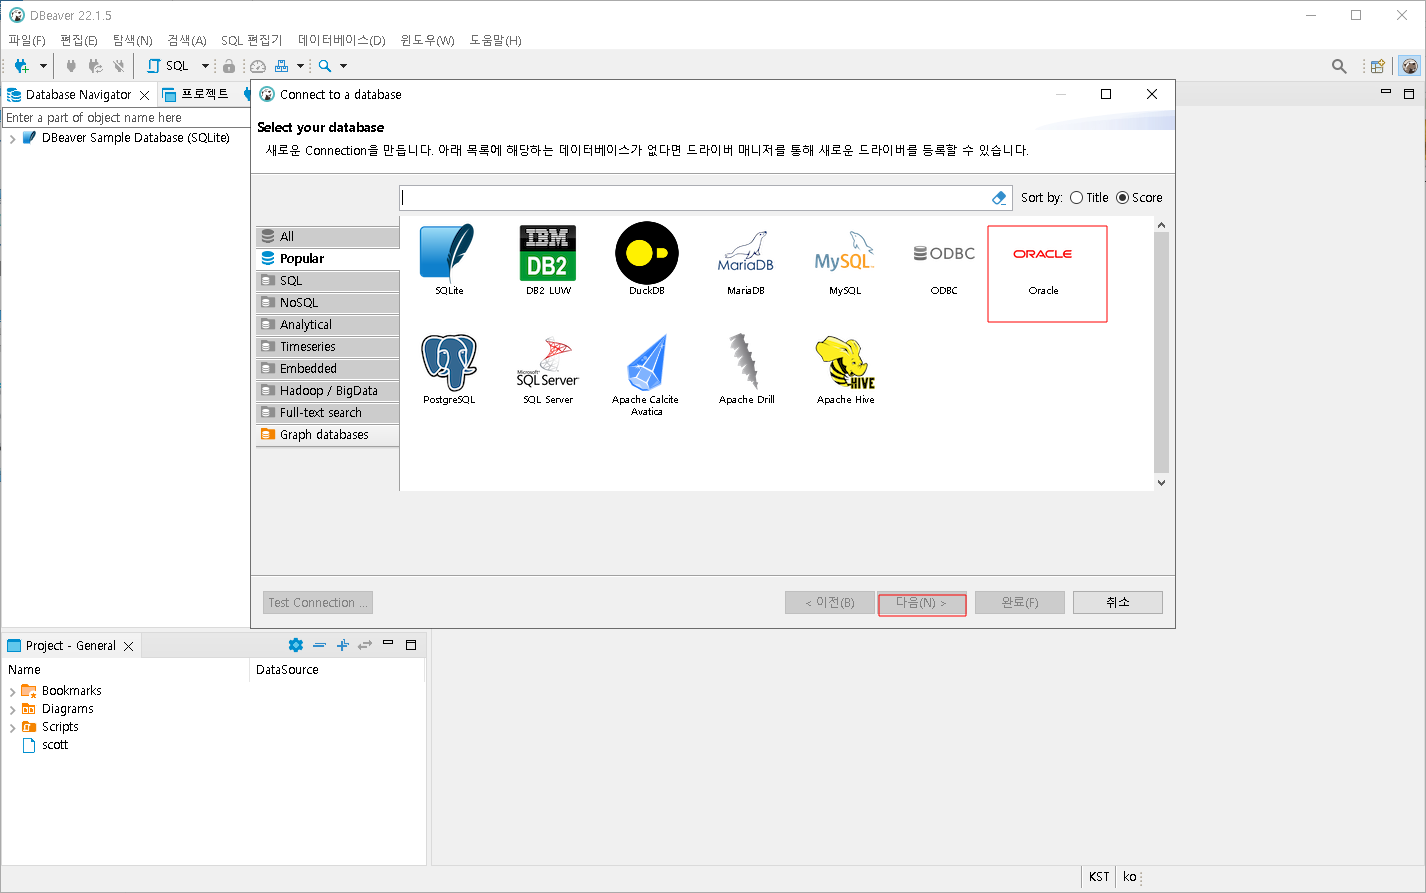Screen dimensions: 1426x893
Task: Click the 다음(N) next button
Action: coord(922,603)
